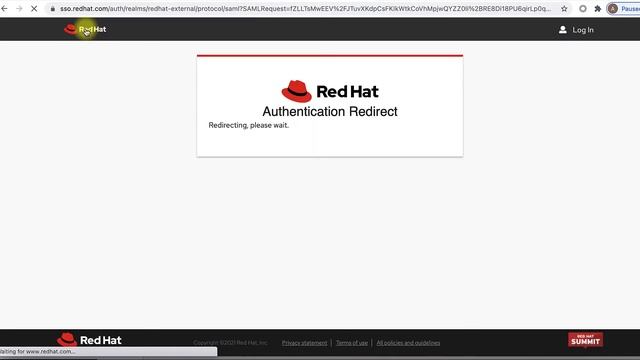640x360 pixels.
Task: Click the lock icon in address bar
Action: 53,9
